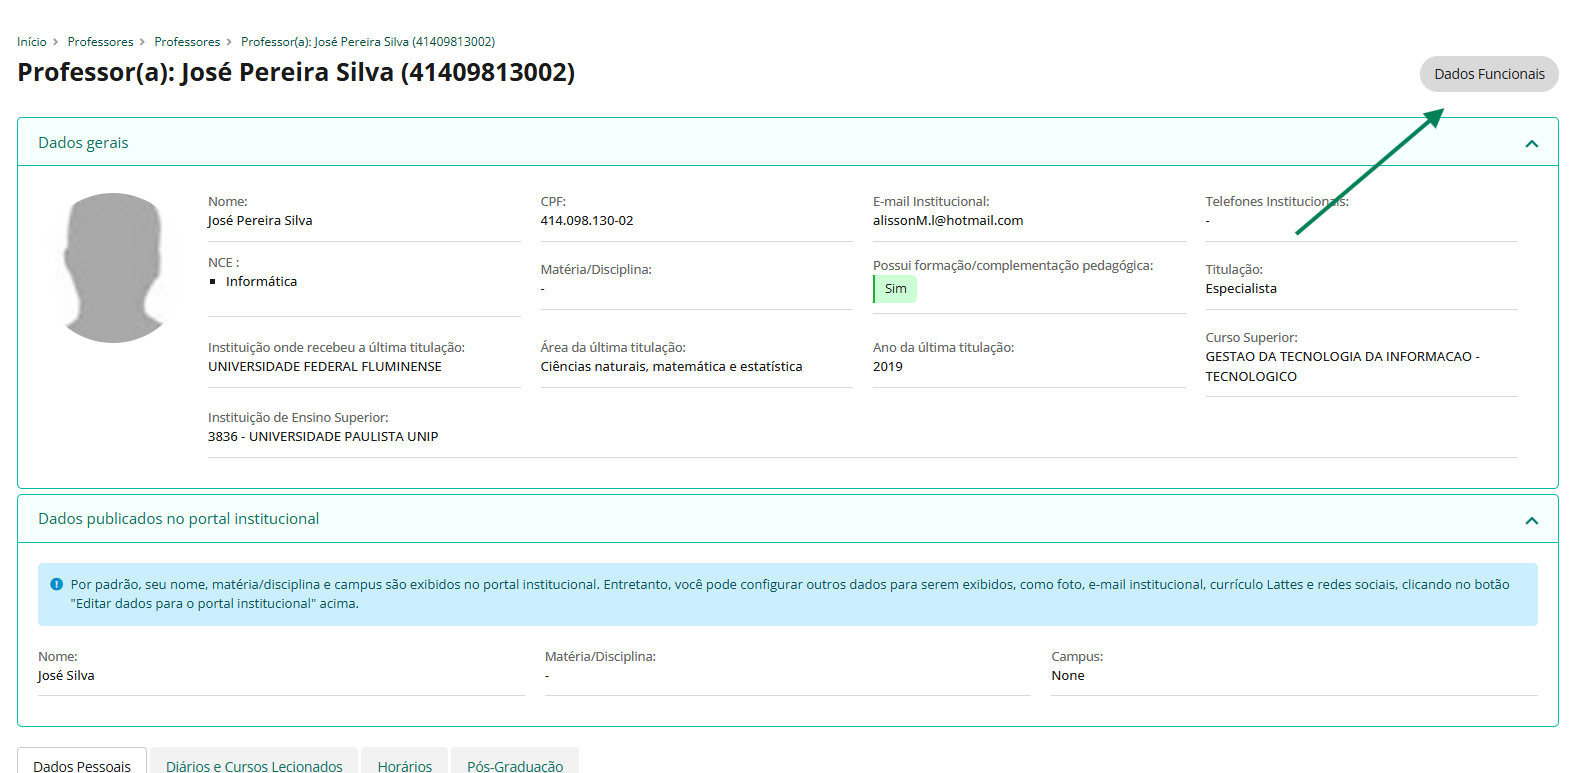Open the Dados Funcionais button
Image resolution: width=1589 pixels, height=773 pixels.
coord(1488,74)
